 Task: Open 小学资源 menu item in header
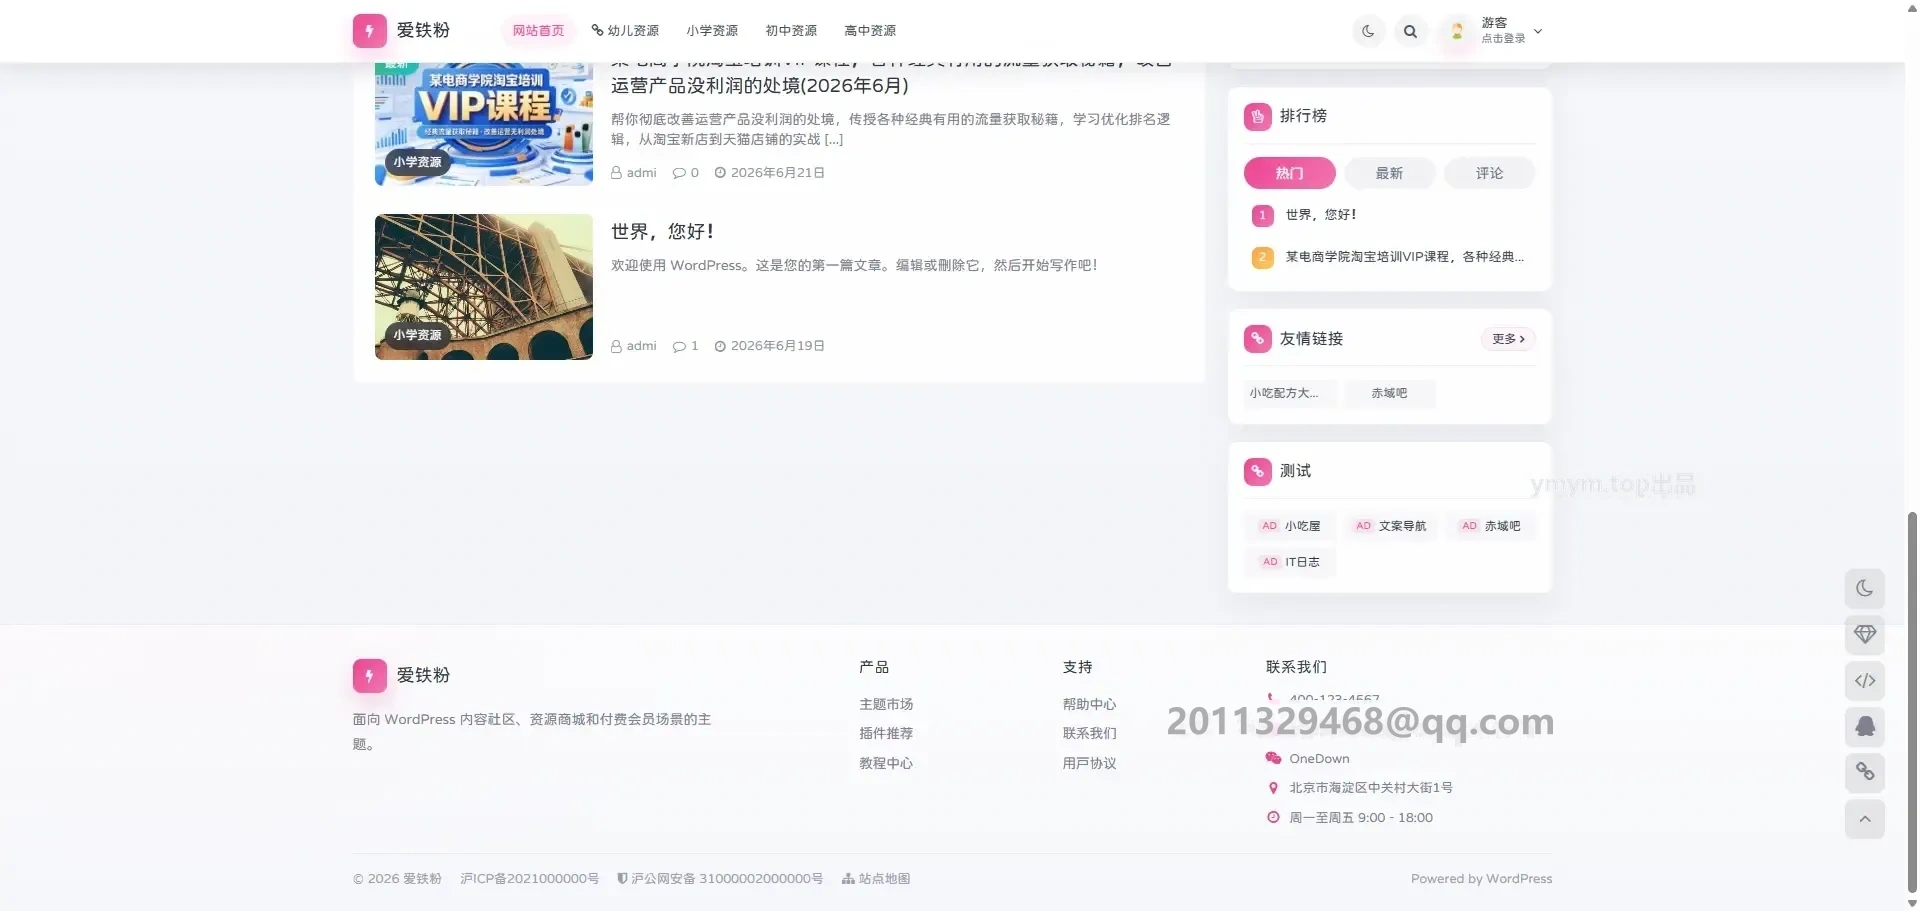pyautogui.click(x=712, y=31)
